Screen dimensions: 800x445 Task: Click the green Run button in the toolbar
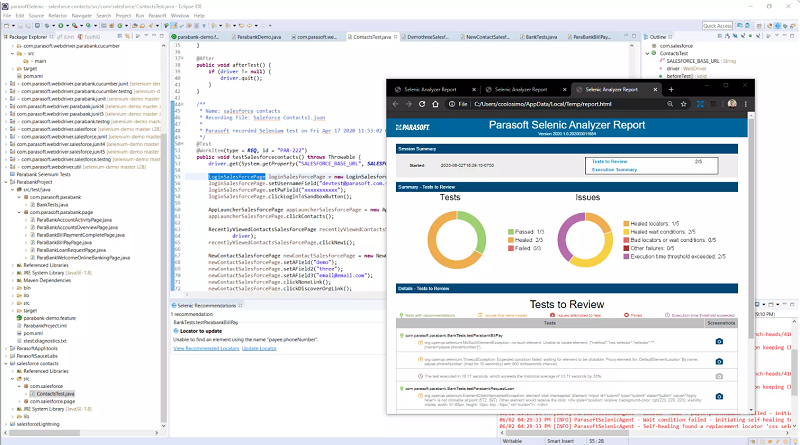[61, 26]
